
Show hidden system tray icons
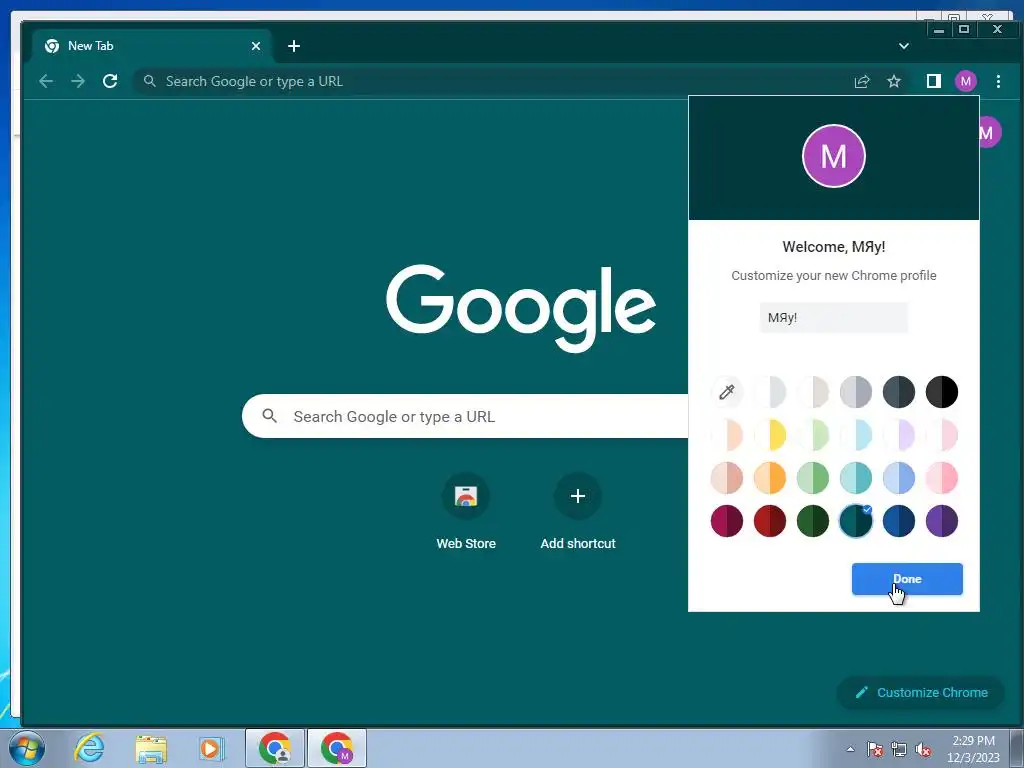coord(850,749)
